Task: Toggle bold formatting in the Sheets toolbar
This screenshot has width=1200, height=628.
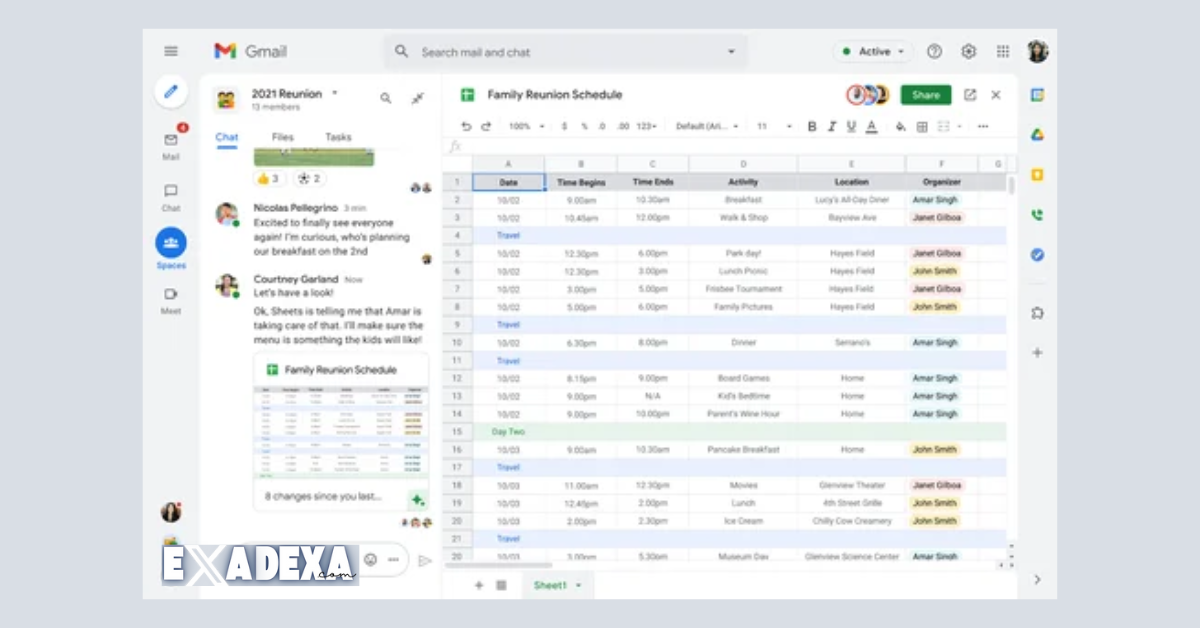Action: (811, 126)
